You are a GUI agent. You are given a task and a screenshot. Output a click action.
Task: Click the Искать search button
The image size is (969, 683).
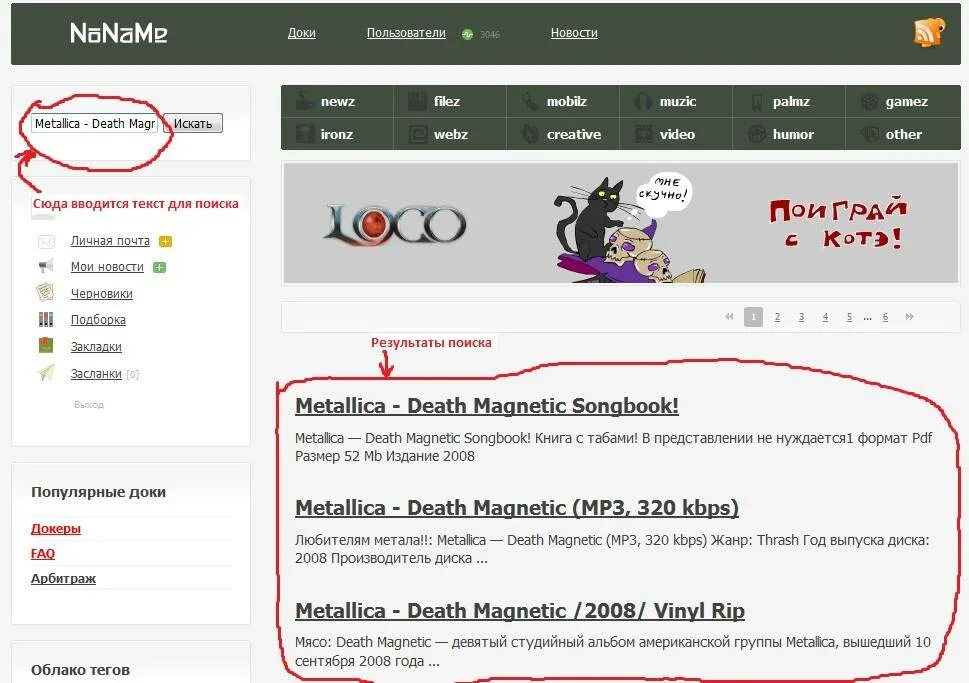(x=193, y=124)
